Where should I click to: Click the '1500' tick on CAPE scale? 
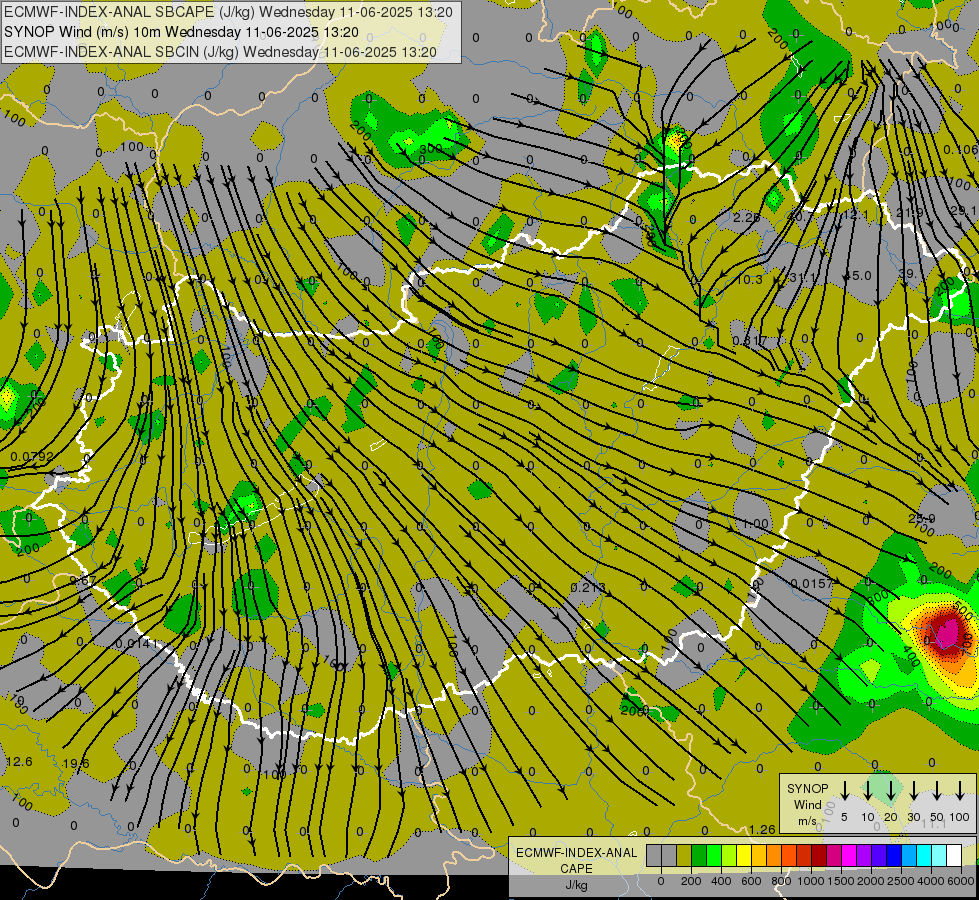841,881
